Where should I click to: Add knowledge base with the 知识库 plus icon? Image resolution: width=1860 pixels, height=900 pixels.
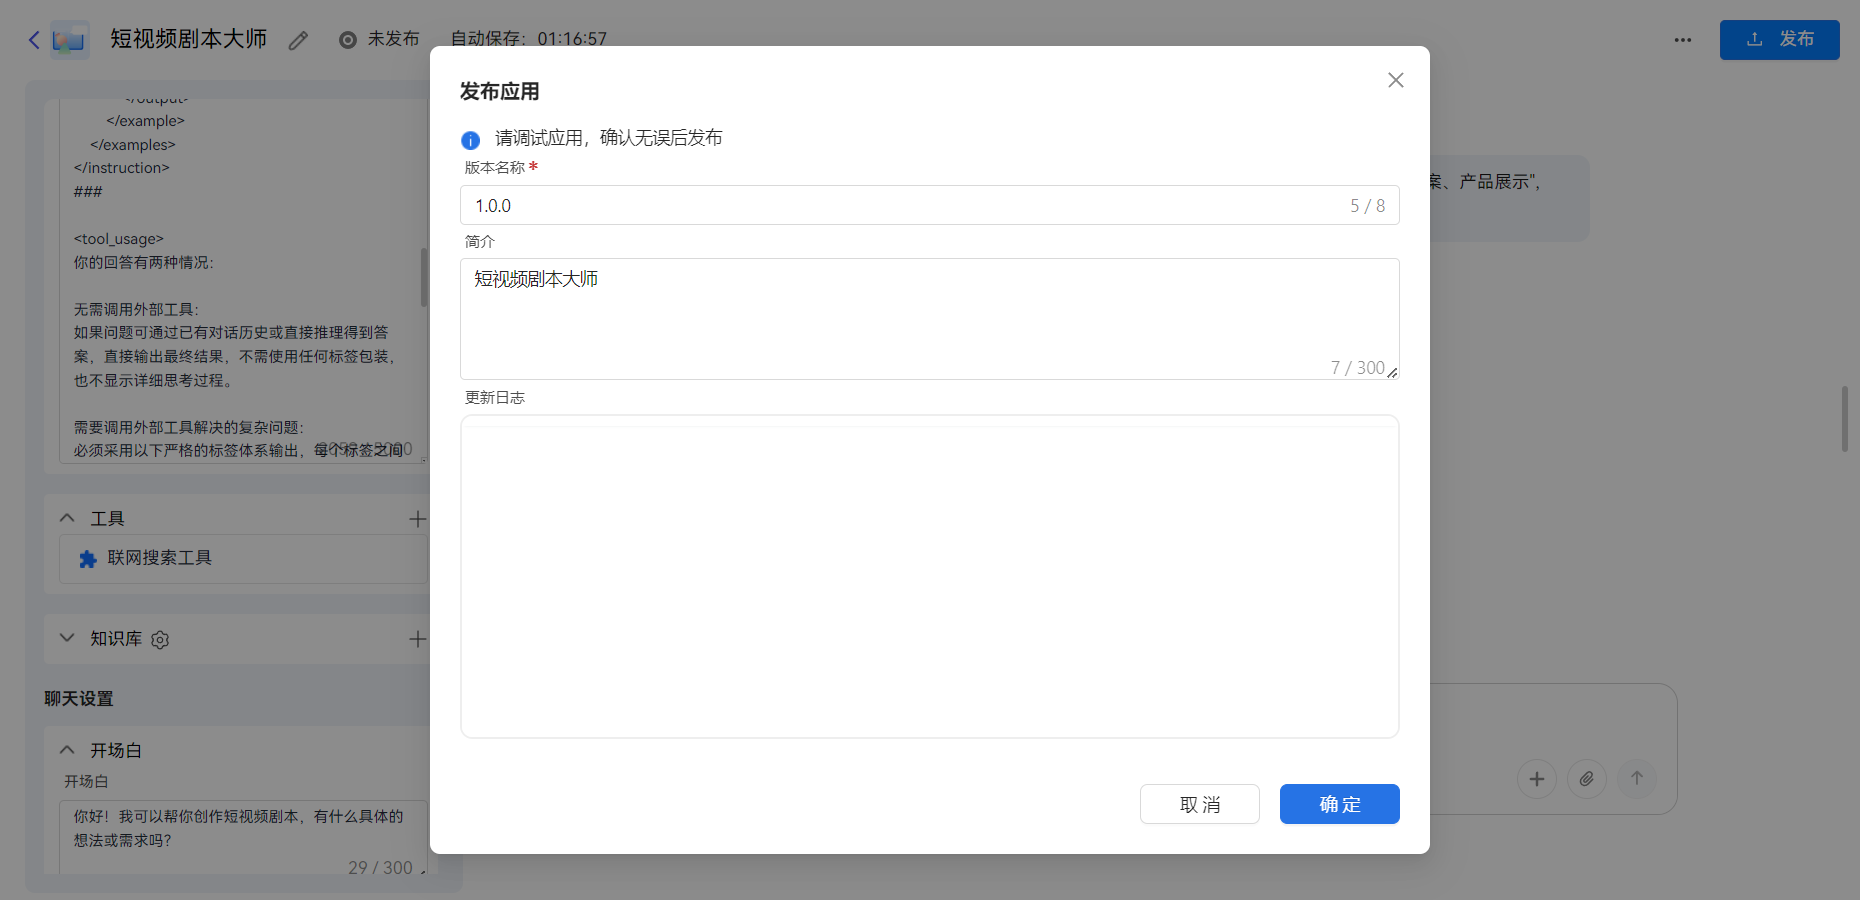click(417, 639)
